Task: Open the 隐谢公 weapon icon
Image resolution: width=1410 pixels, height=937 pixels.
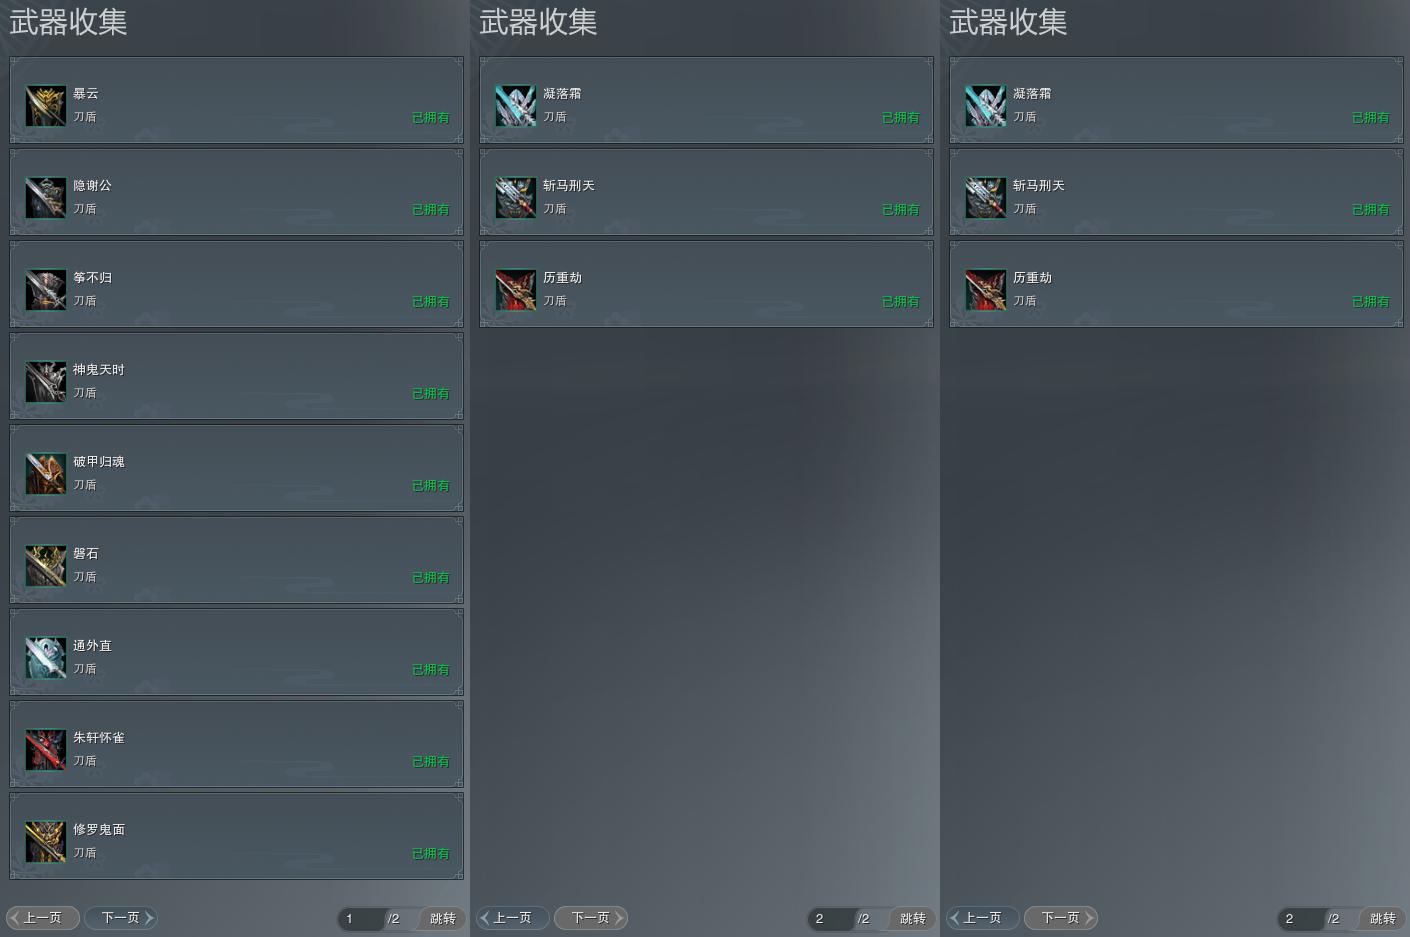Action: (45, 197)
